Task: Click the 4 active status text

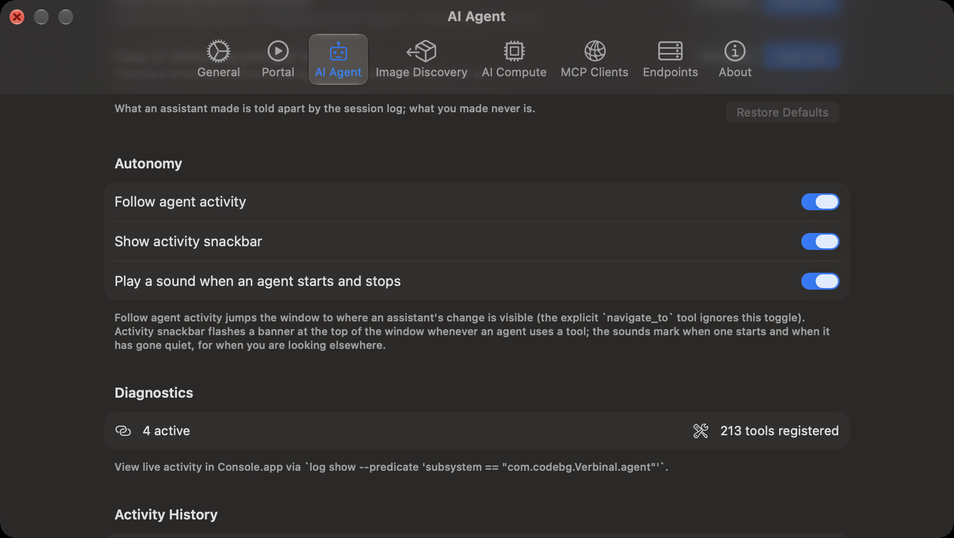Action: click(x=166, y=431)
